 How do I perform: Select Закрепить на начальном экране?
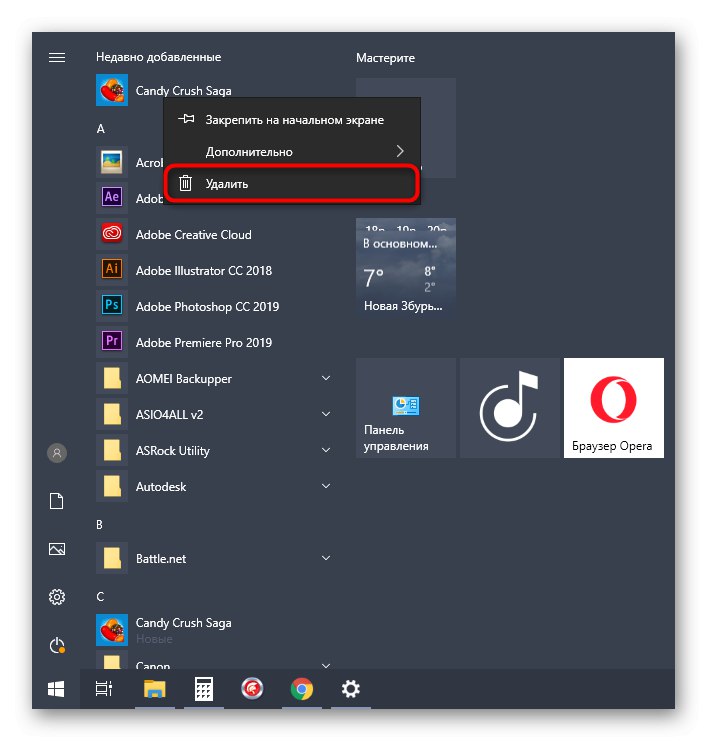click(292, 120)
